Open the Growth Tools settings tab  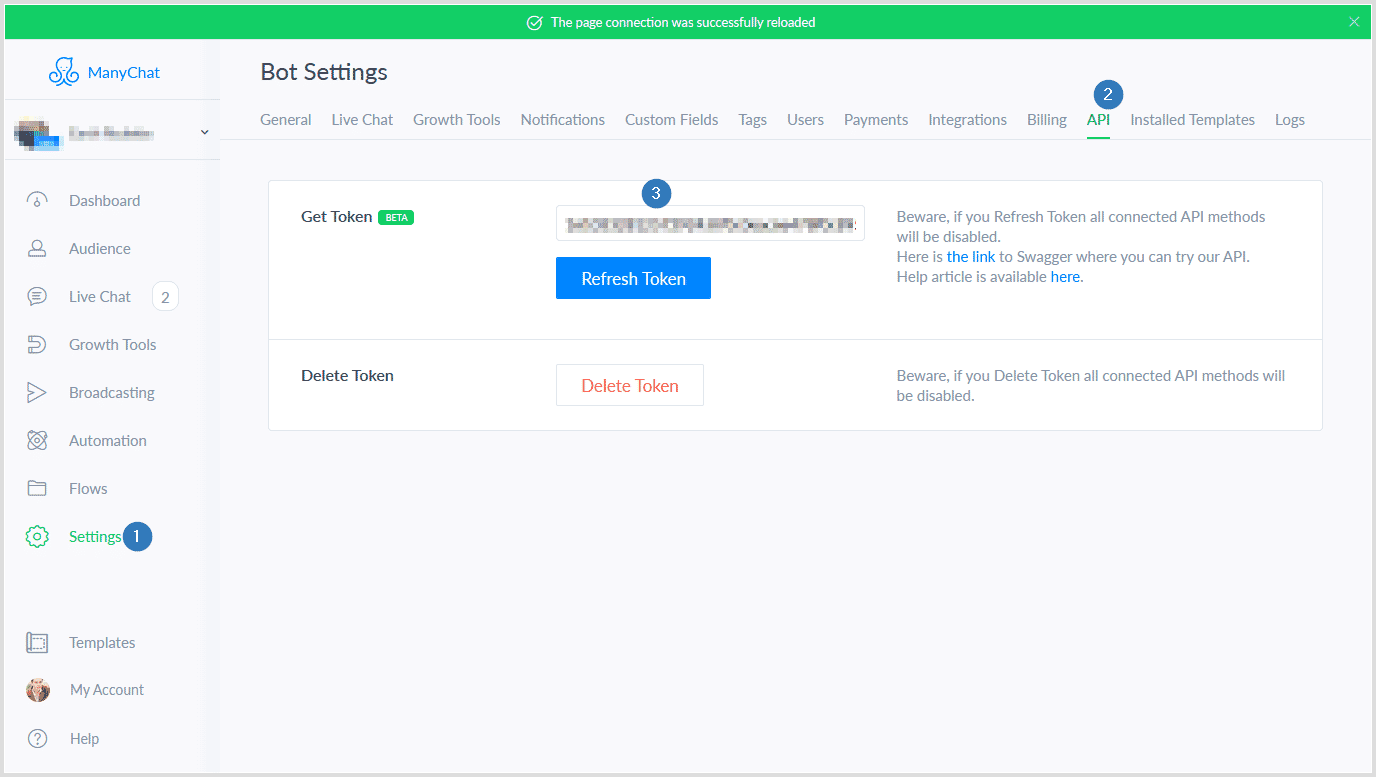point(457,119)
